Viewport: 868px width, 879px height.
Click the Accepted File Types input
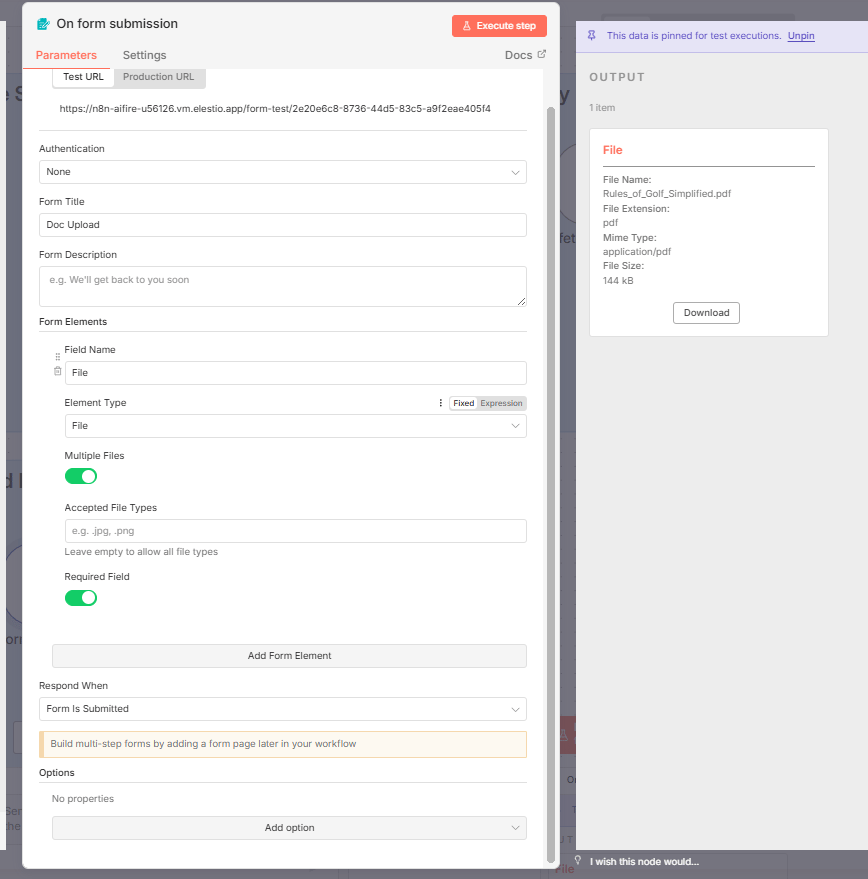tap(296, 531)
